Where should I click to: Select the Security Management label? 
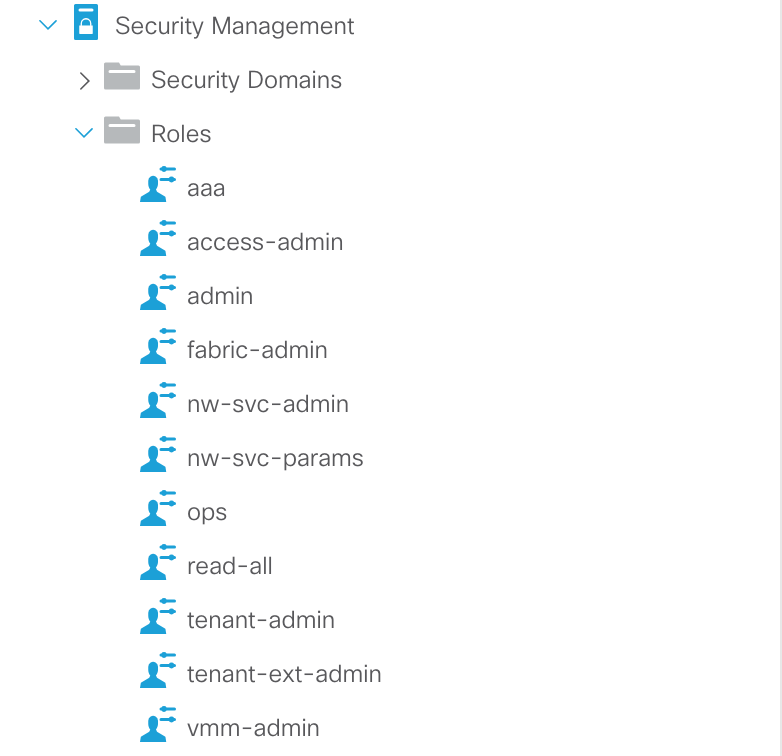tap(234, 26)
